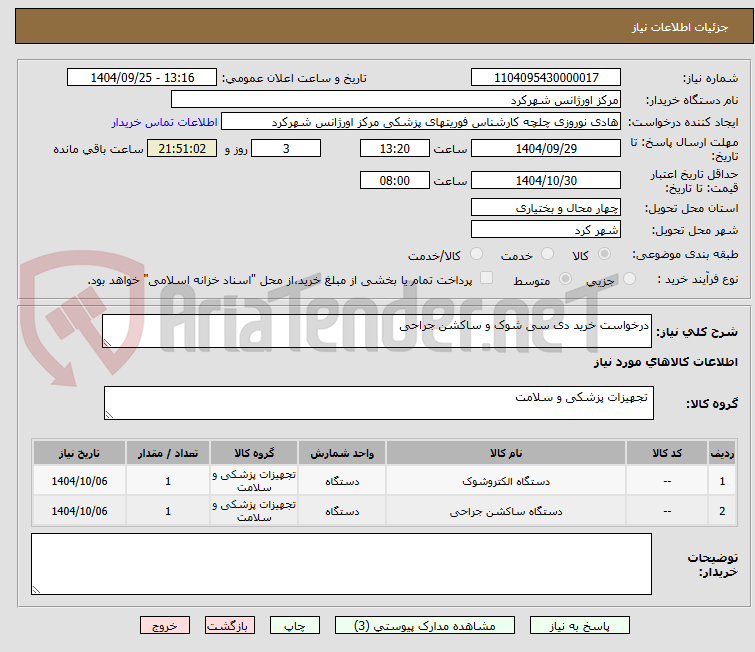
Task: Click the price validity date 1404/10/30
Action: (546, 180)
